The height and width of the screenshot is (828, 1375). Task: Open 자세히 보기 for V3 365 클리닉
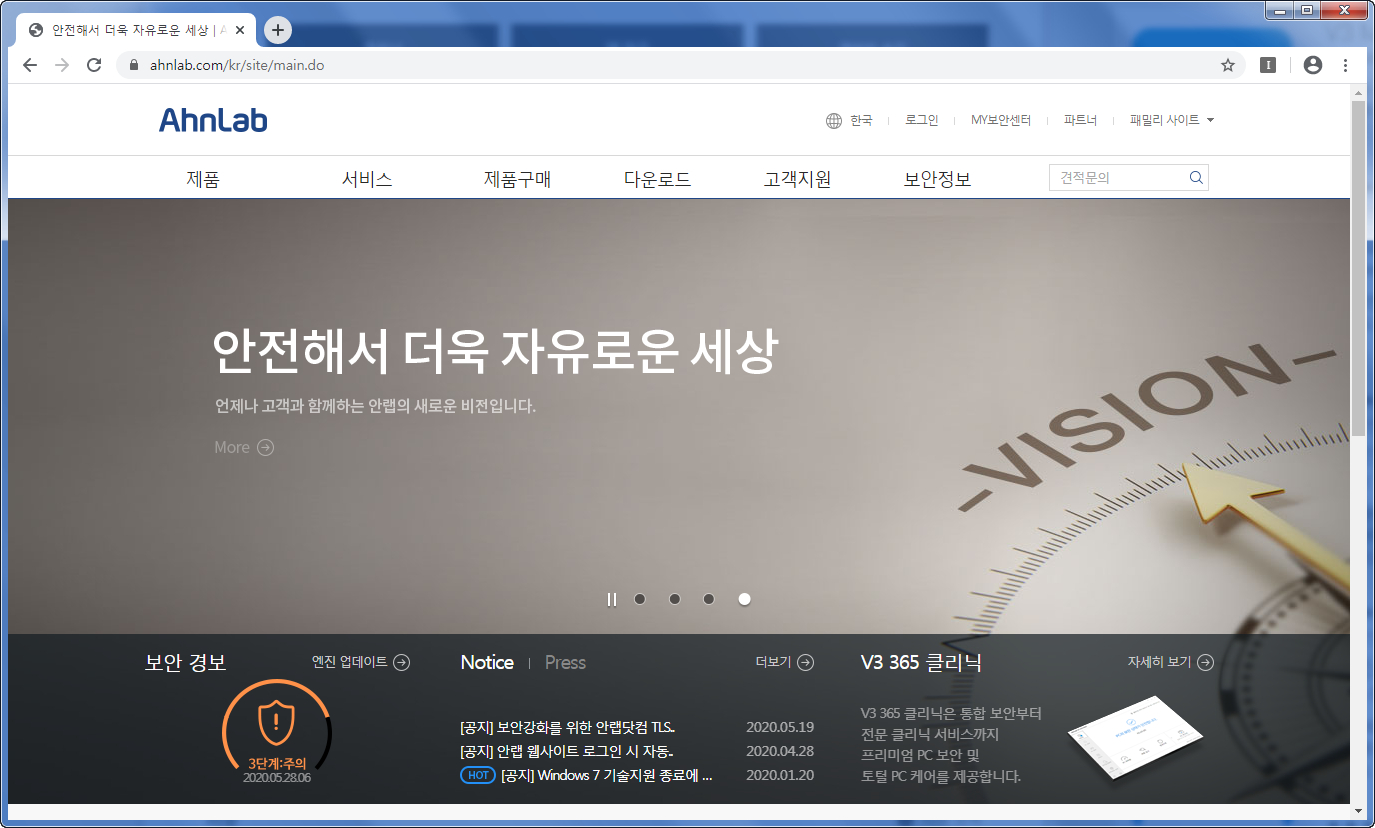point(1171,662)
